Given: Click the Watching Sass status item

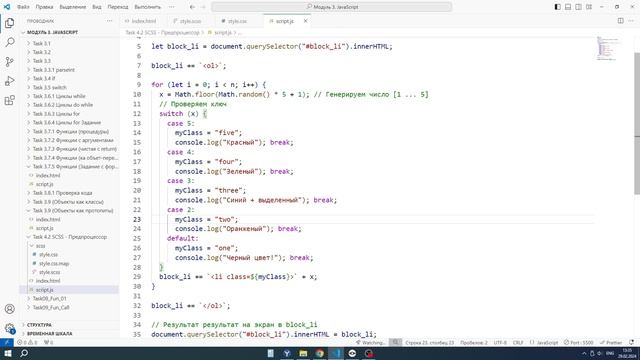Looking at the screenshot, I should [371, 342].
